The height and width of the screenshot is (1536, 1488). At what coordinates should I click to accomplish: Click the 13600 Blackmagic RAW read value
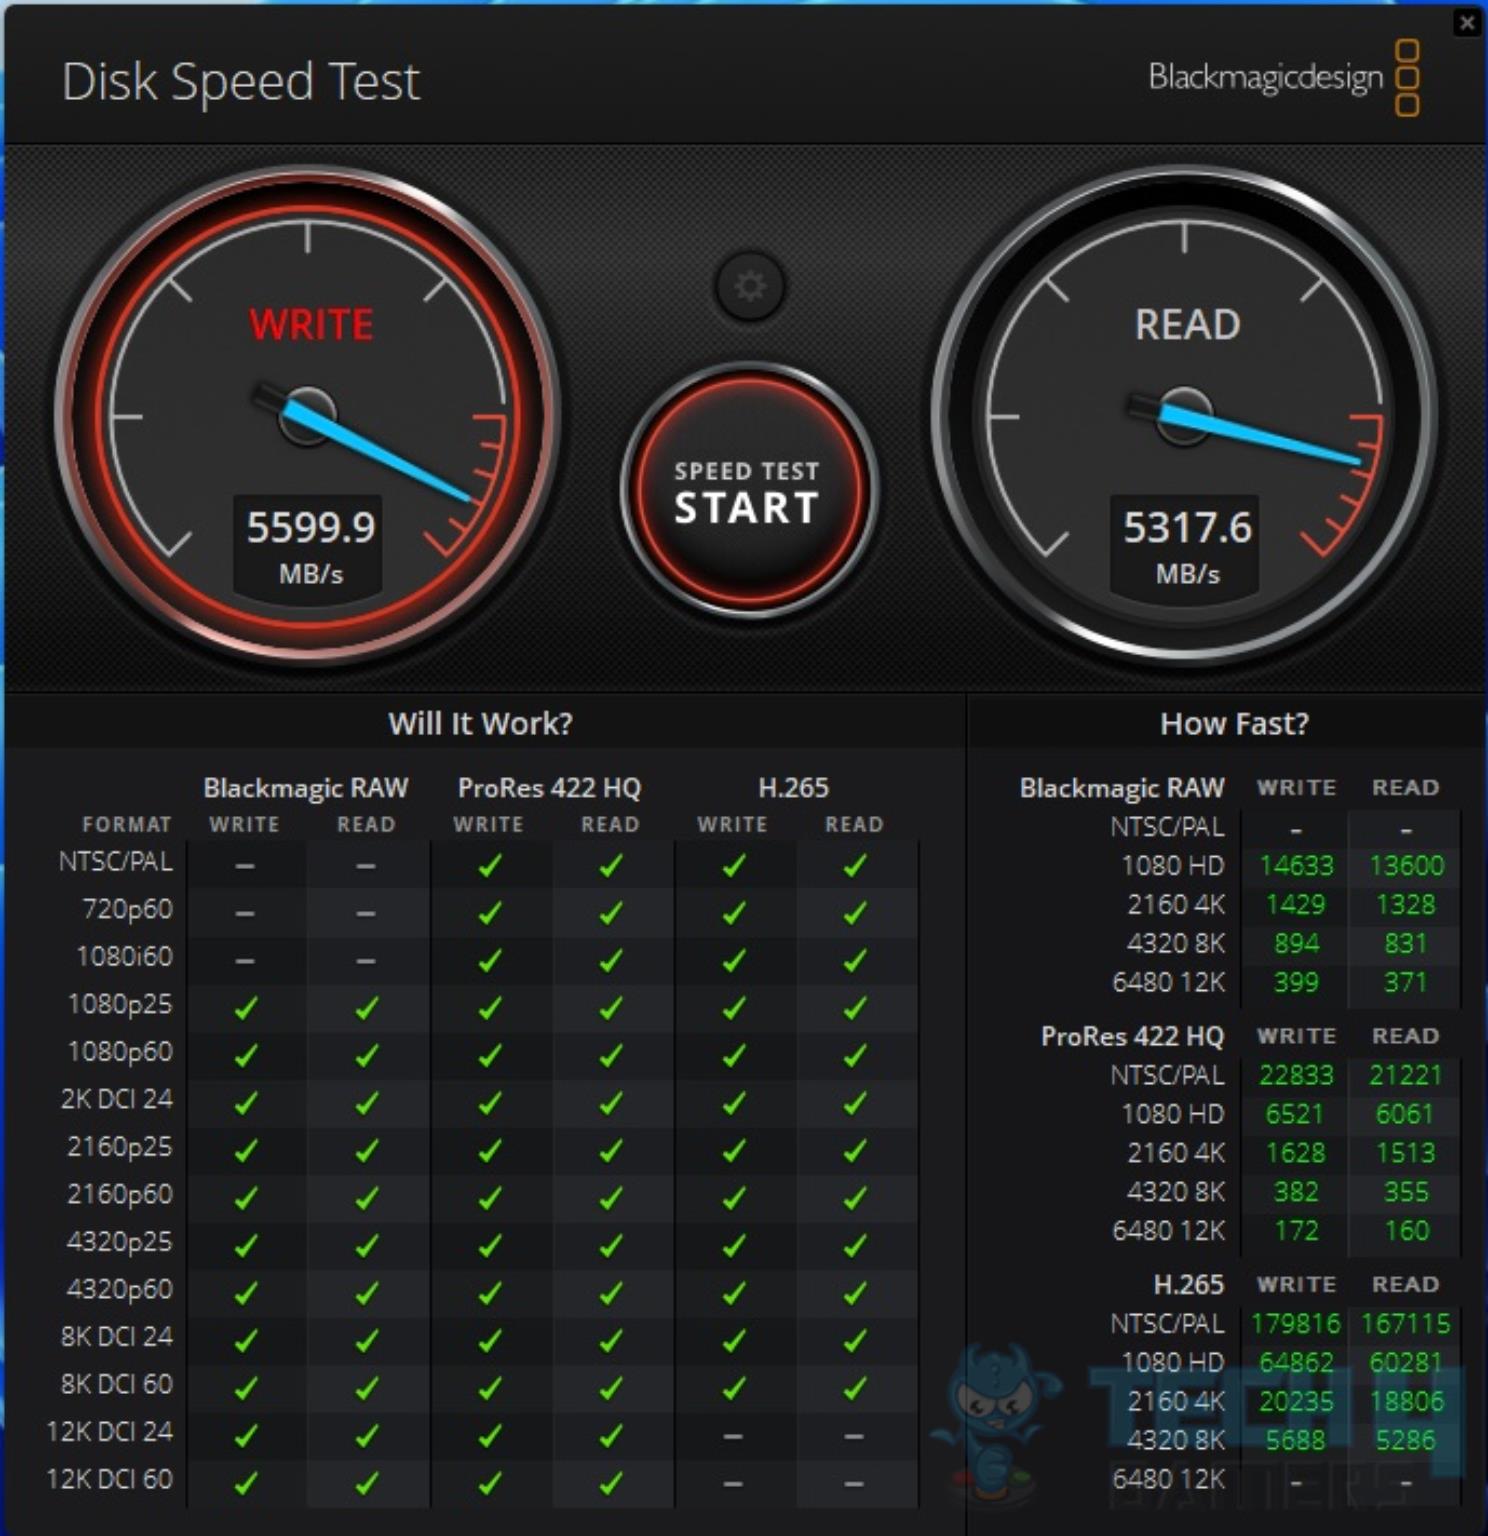coord(1406,866)
